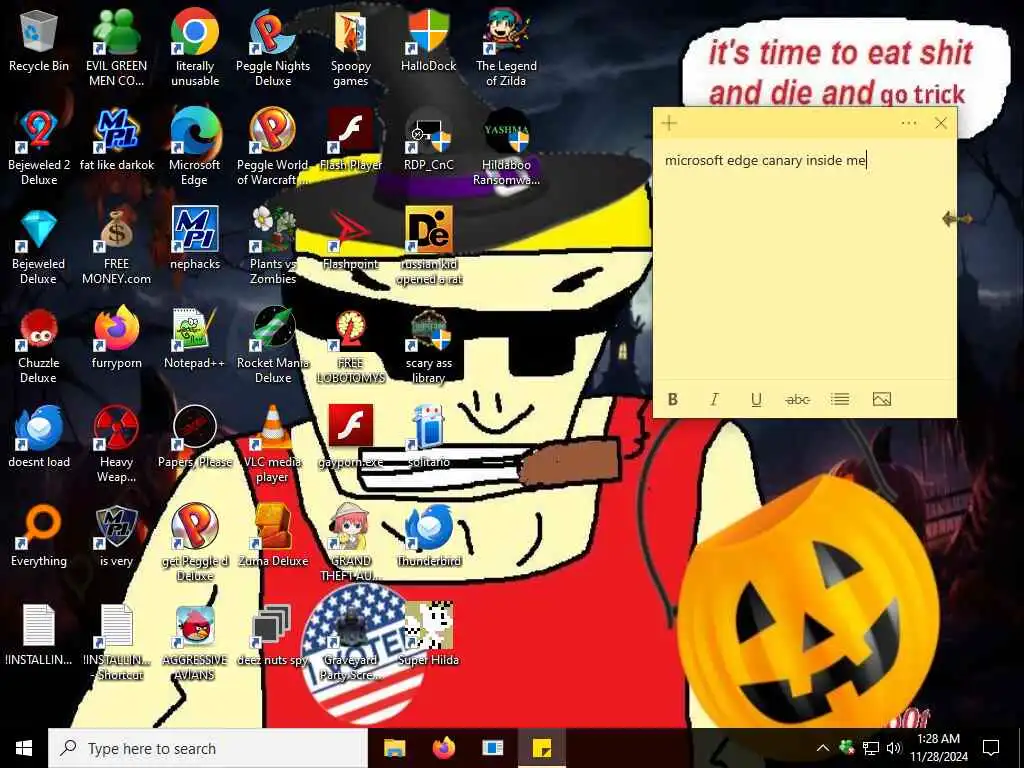Open the scary ass library shortcut
Screen dimensions: 1024x768
click(428, 345)
